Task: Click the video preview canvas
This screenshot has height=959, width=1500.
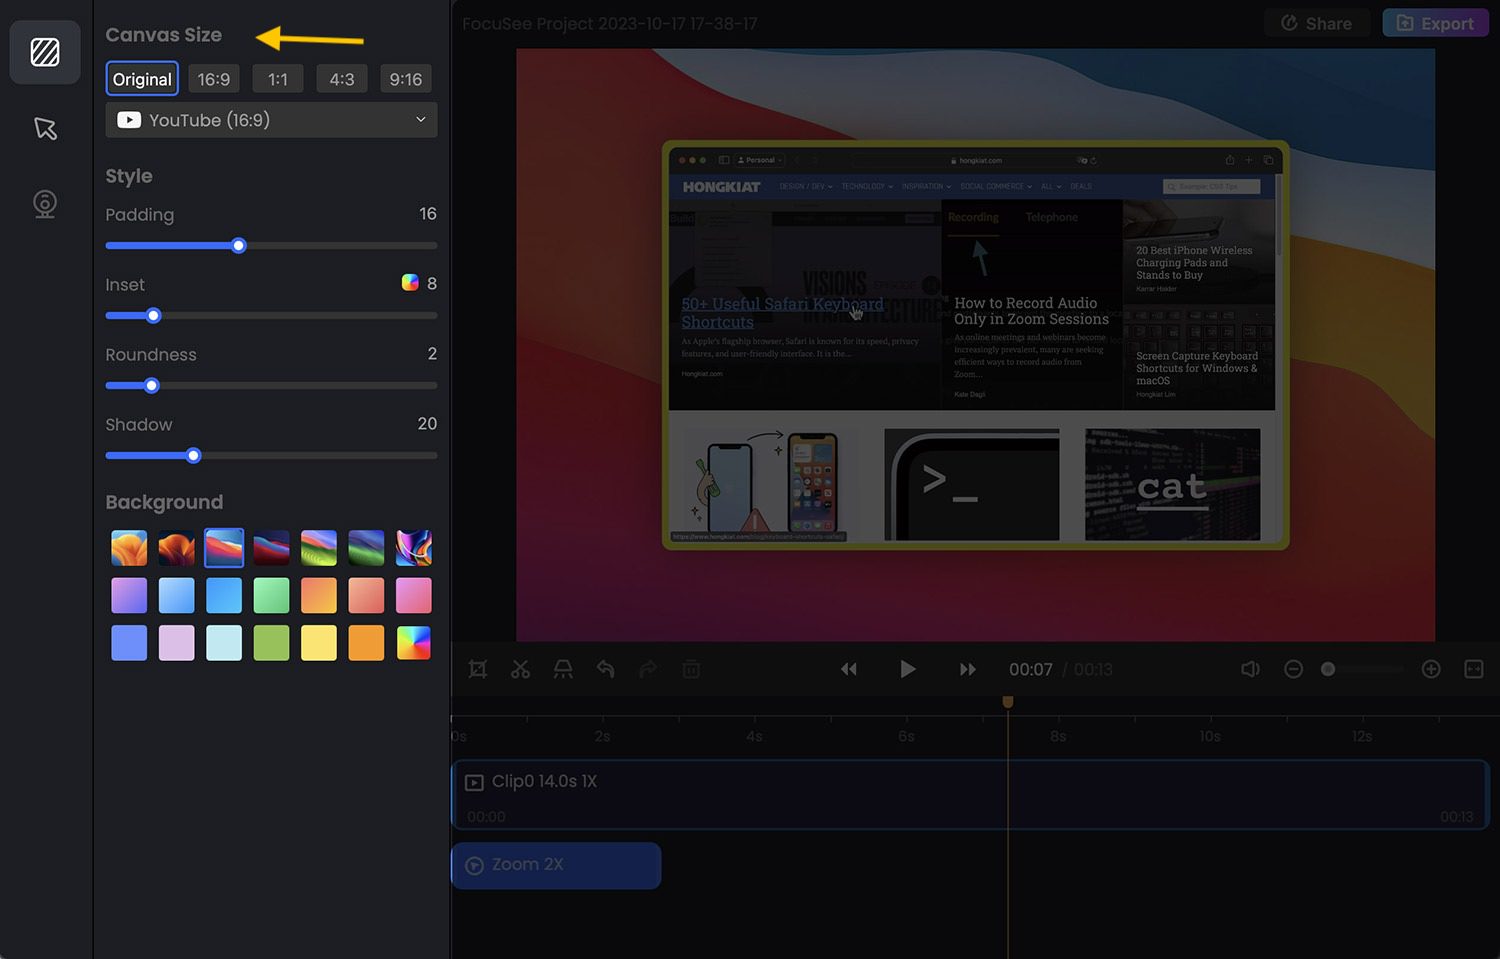Action: (975, 345)
